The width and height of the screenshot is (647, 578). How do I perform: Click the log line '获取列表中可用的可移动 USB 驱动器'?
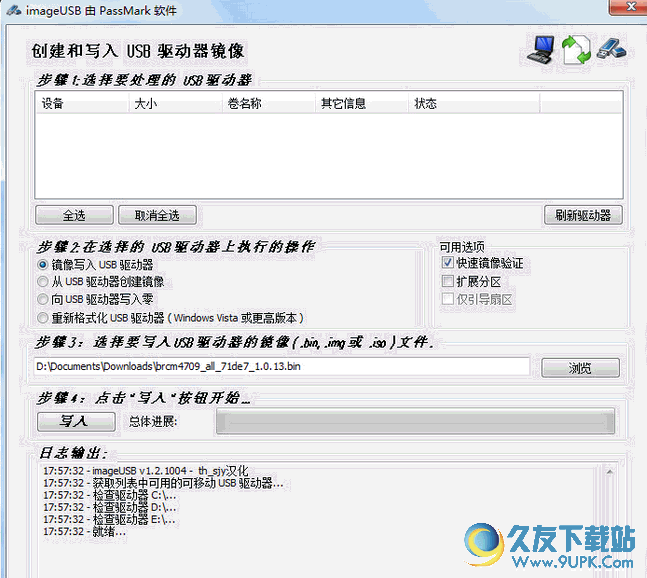(x=163, y=483)
